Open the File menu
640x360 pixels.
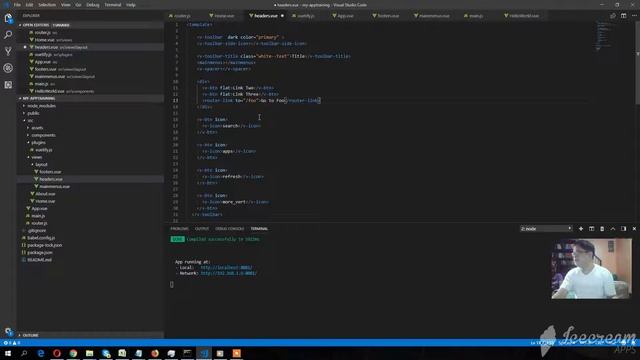[x=17, y=5]
